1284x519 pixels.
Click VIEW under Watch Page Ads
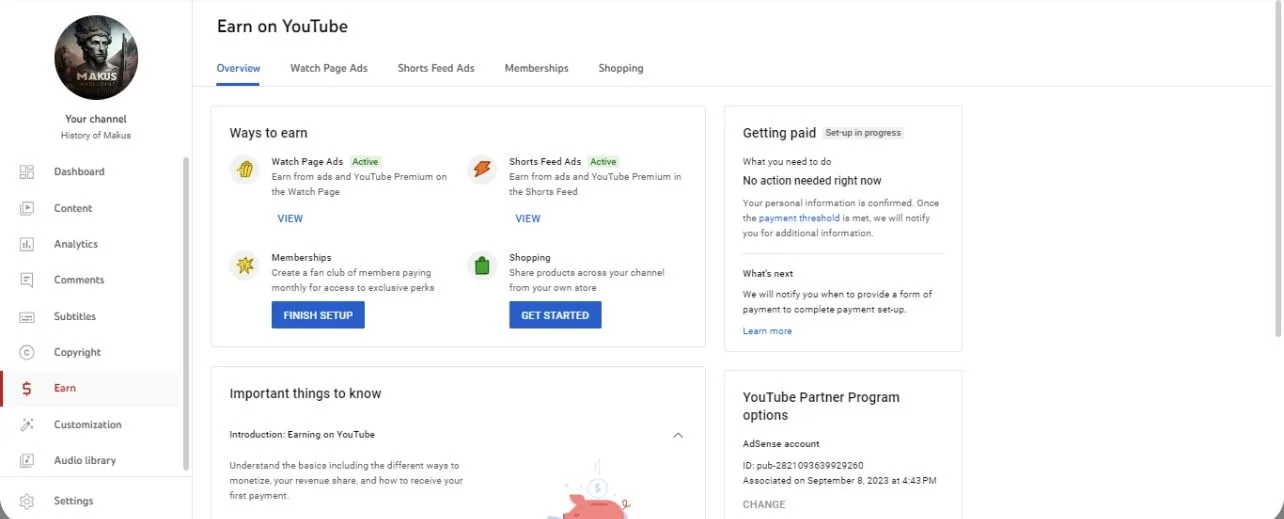coord(290,218)
